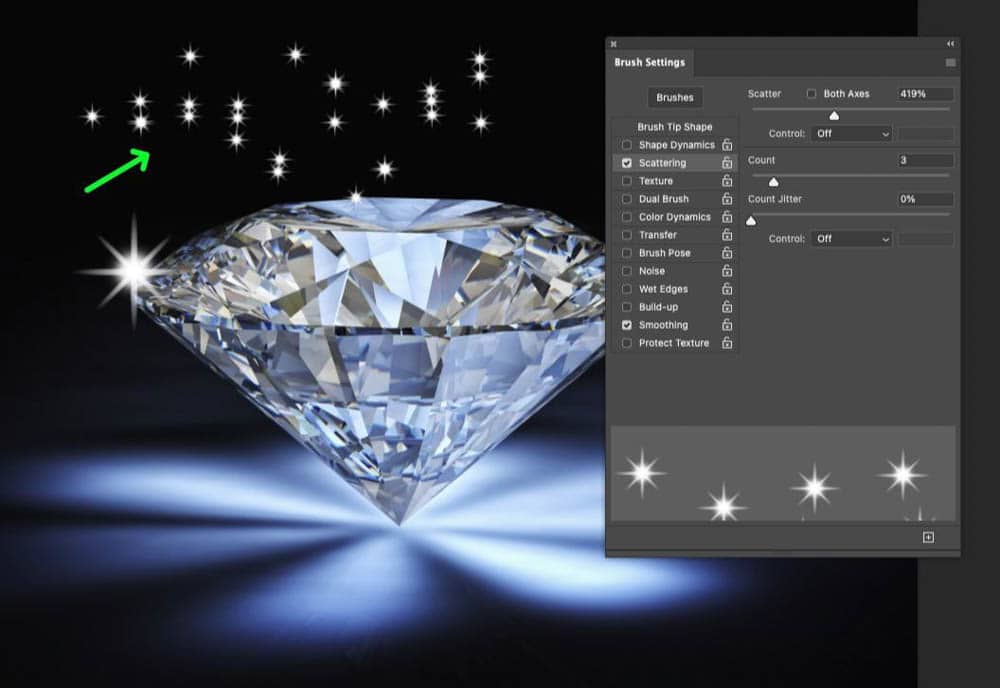Check the Both Axes option
This screenshot has height=688, width=1000.
tap(811, 94)
